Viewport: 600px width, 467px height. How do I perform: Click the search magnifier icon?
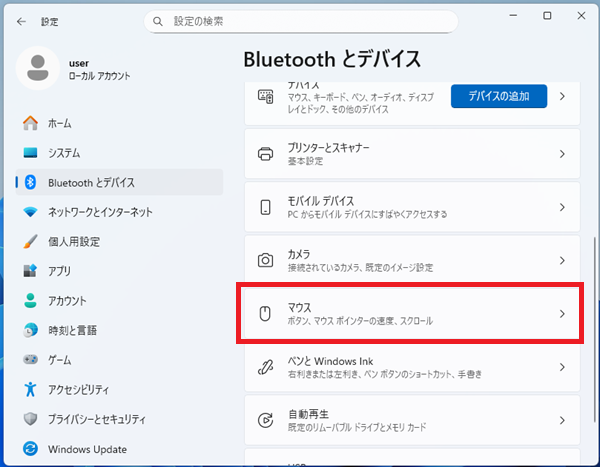coord(158,21)
